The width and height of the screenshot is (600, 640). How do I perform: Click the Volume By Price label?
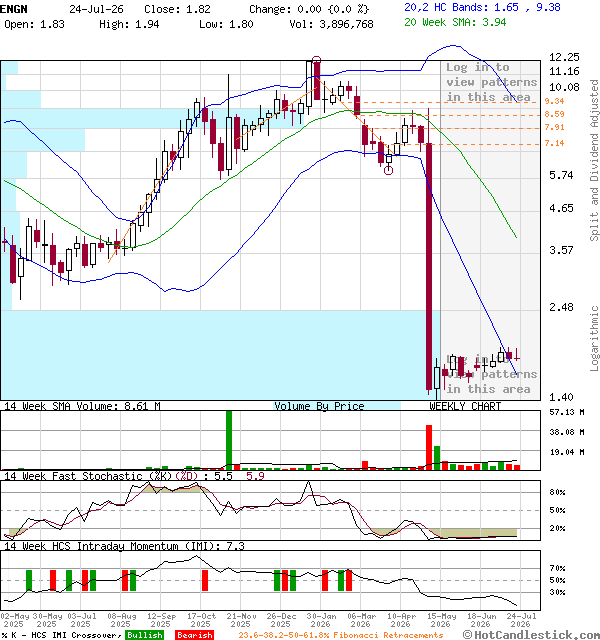319,406
